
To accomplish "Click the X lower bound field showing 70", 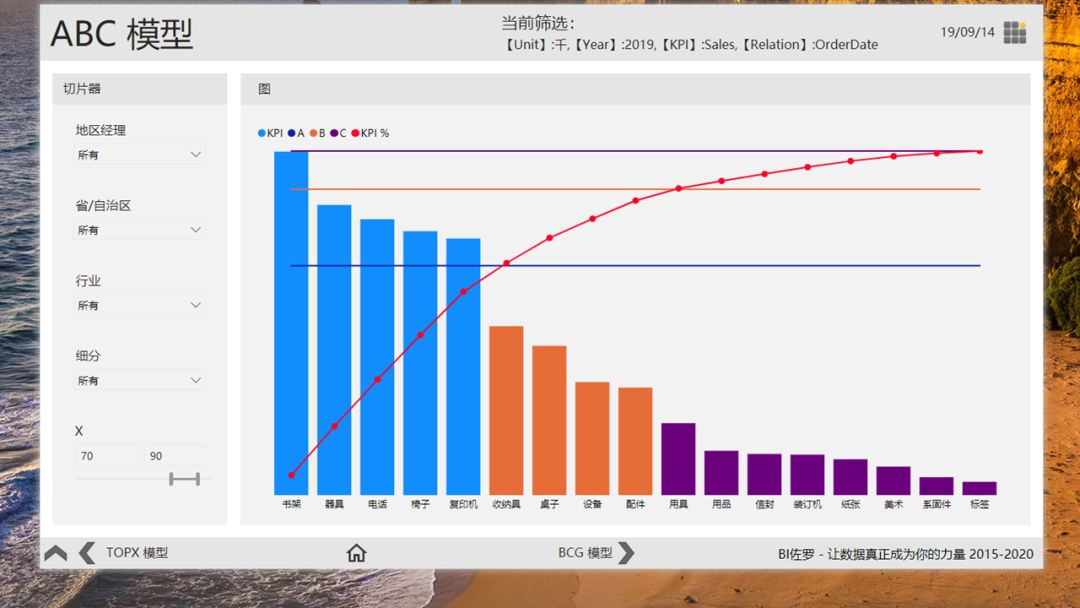I will (107, 456).
